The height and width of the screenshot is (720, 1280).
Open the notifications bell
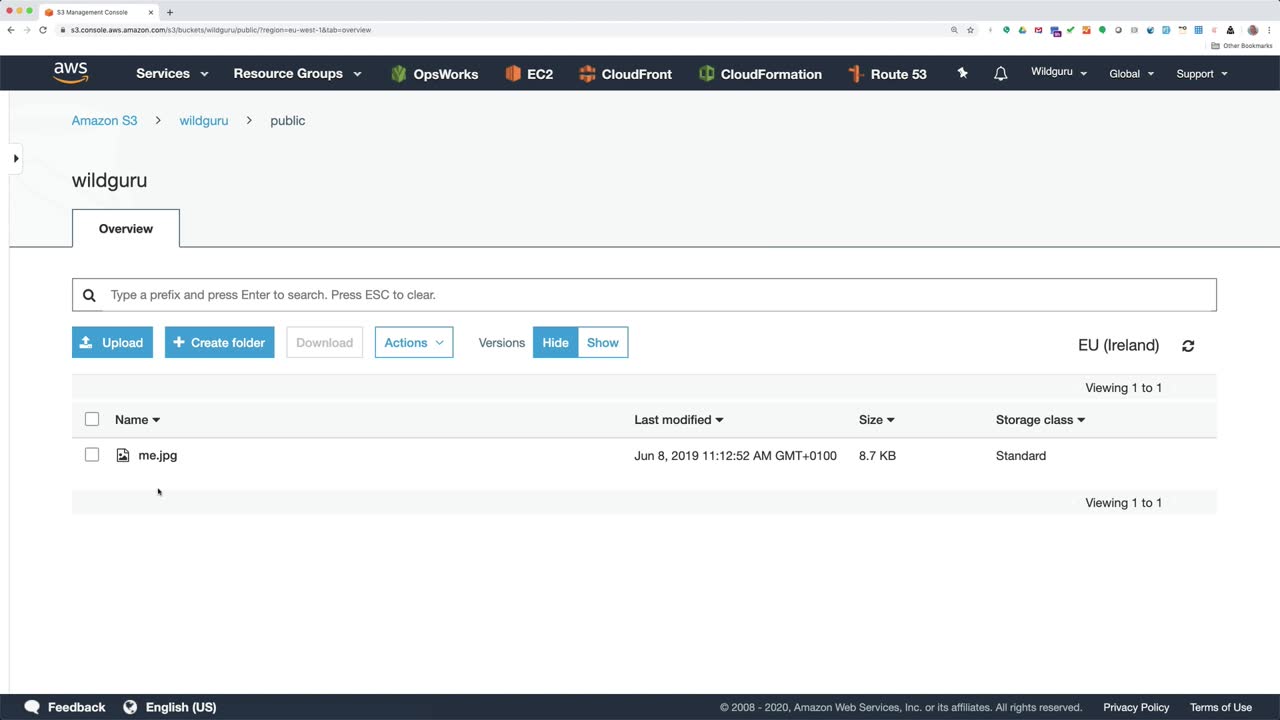1000,73
